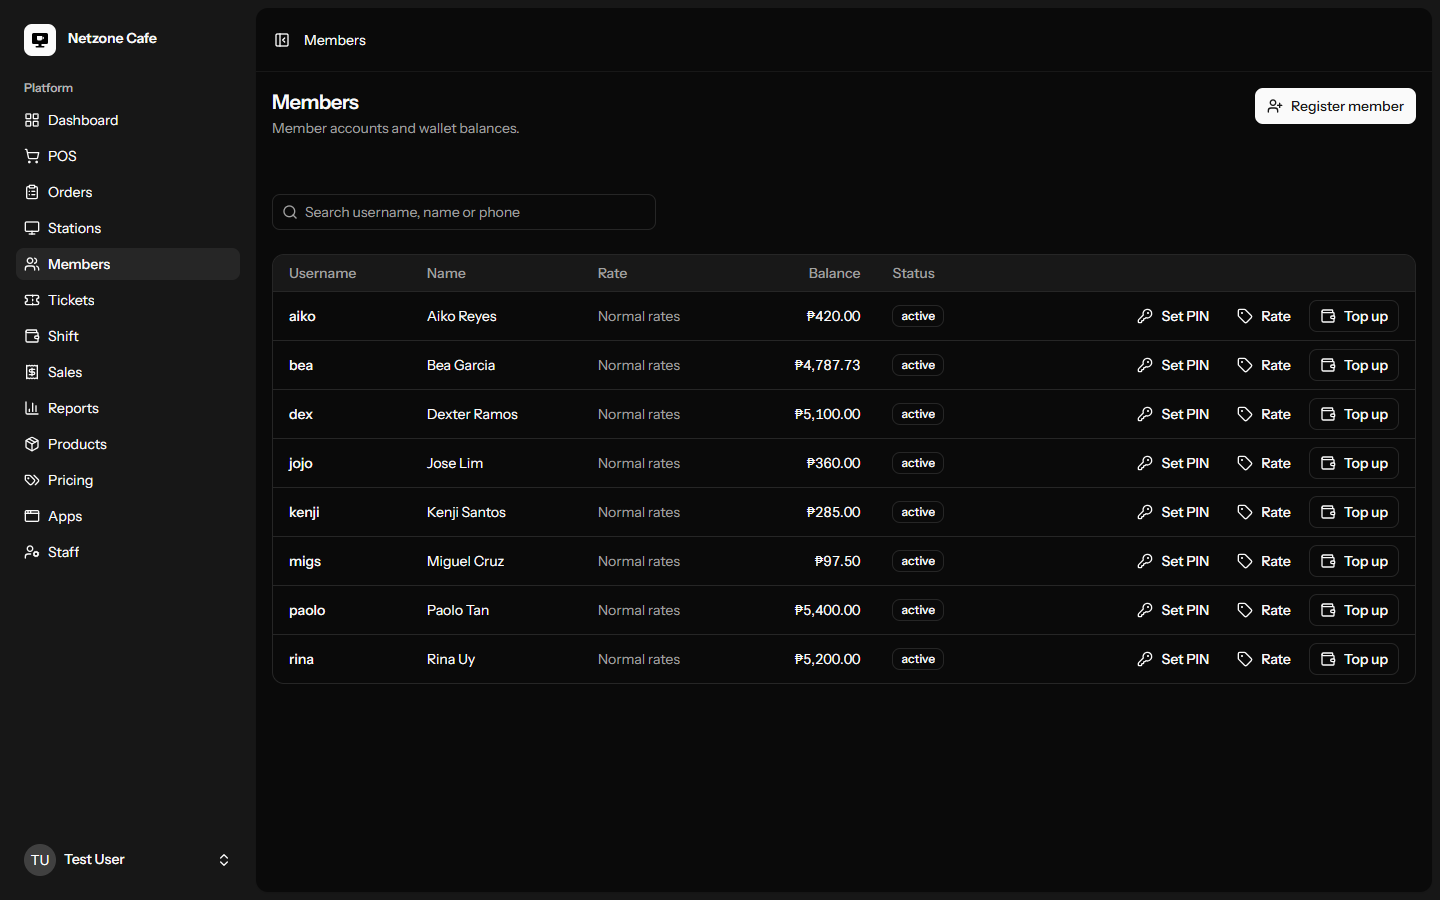Set PIN for bea
Image resolution: width=1440 pixels, height=900 pixels.
click(x=1173, y=365)
